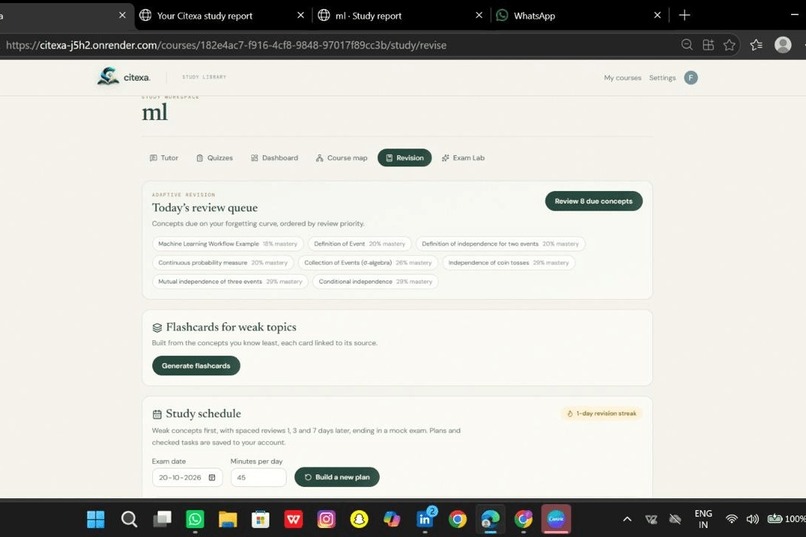Open Copilot from the taskbar

[392, 519]
